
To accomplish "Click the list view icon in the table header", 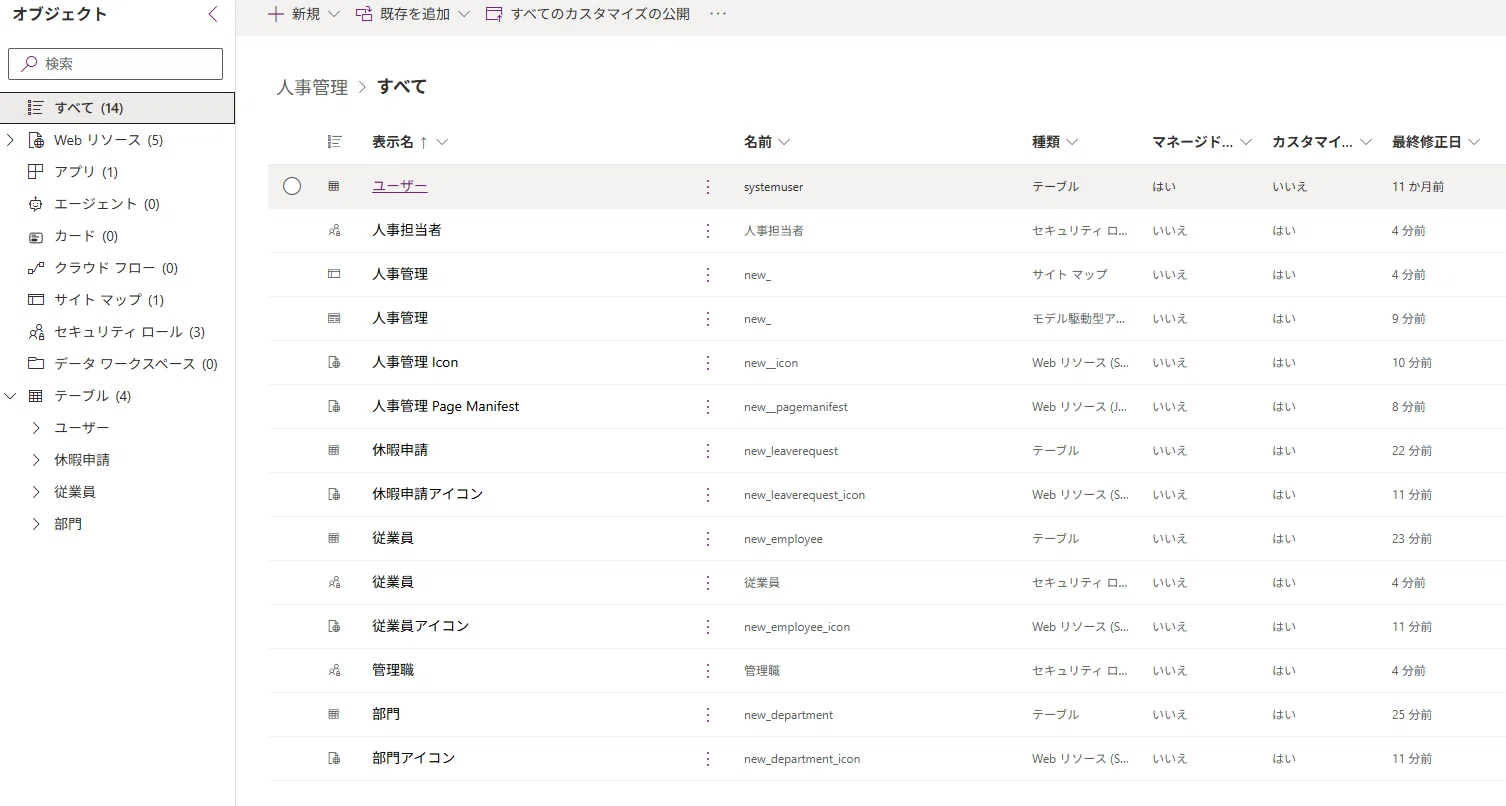I will (x=335, y=142).
